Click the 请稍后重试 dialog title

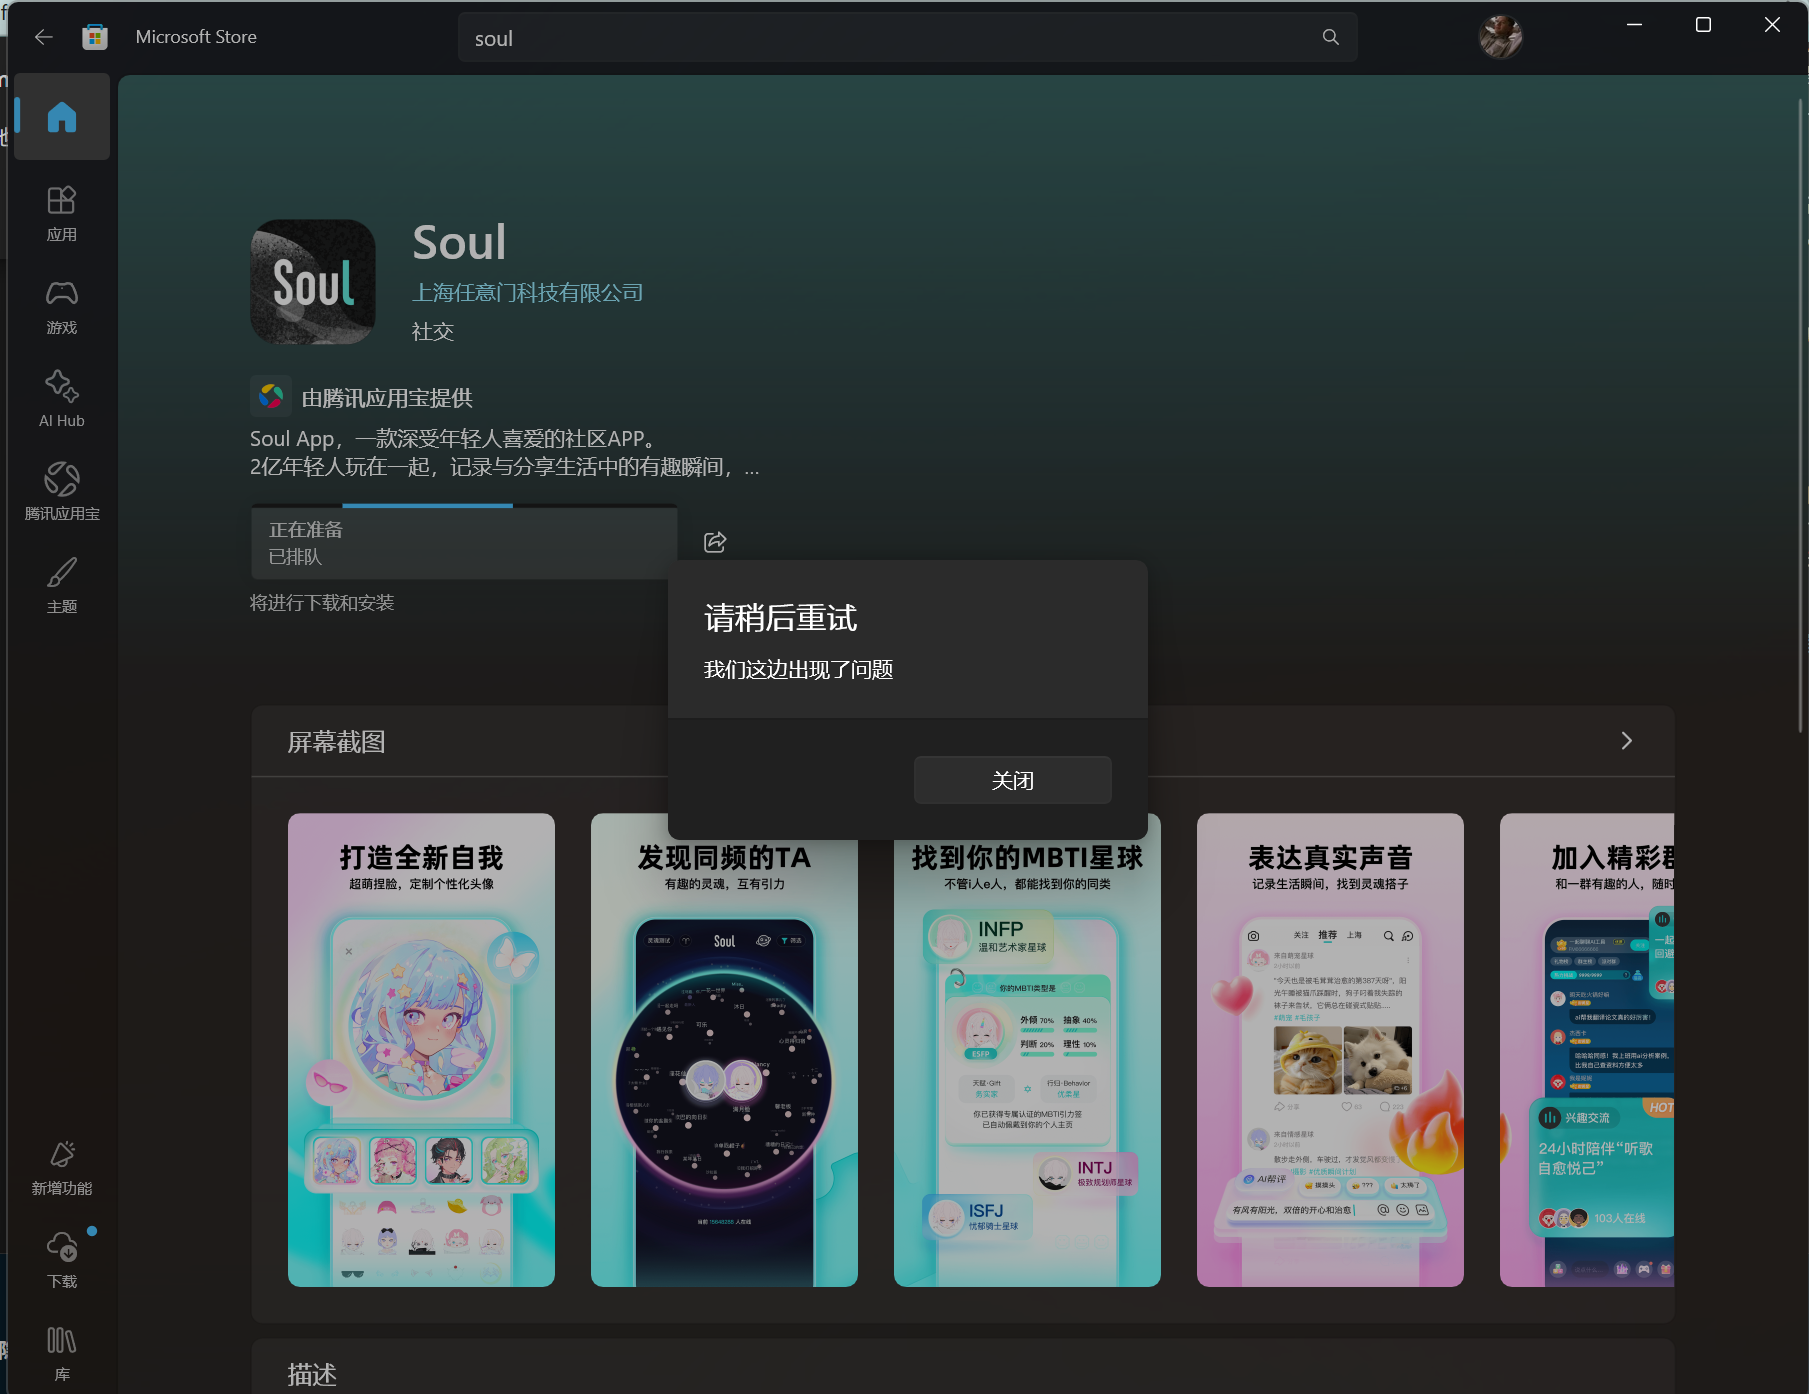pos(780,618)
